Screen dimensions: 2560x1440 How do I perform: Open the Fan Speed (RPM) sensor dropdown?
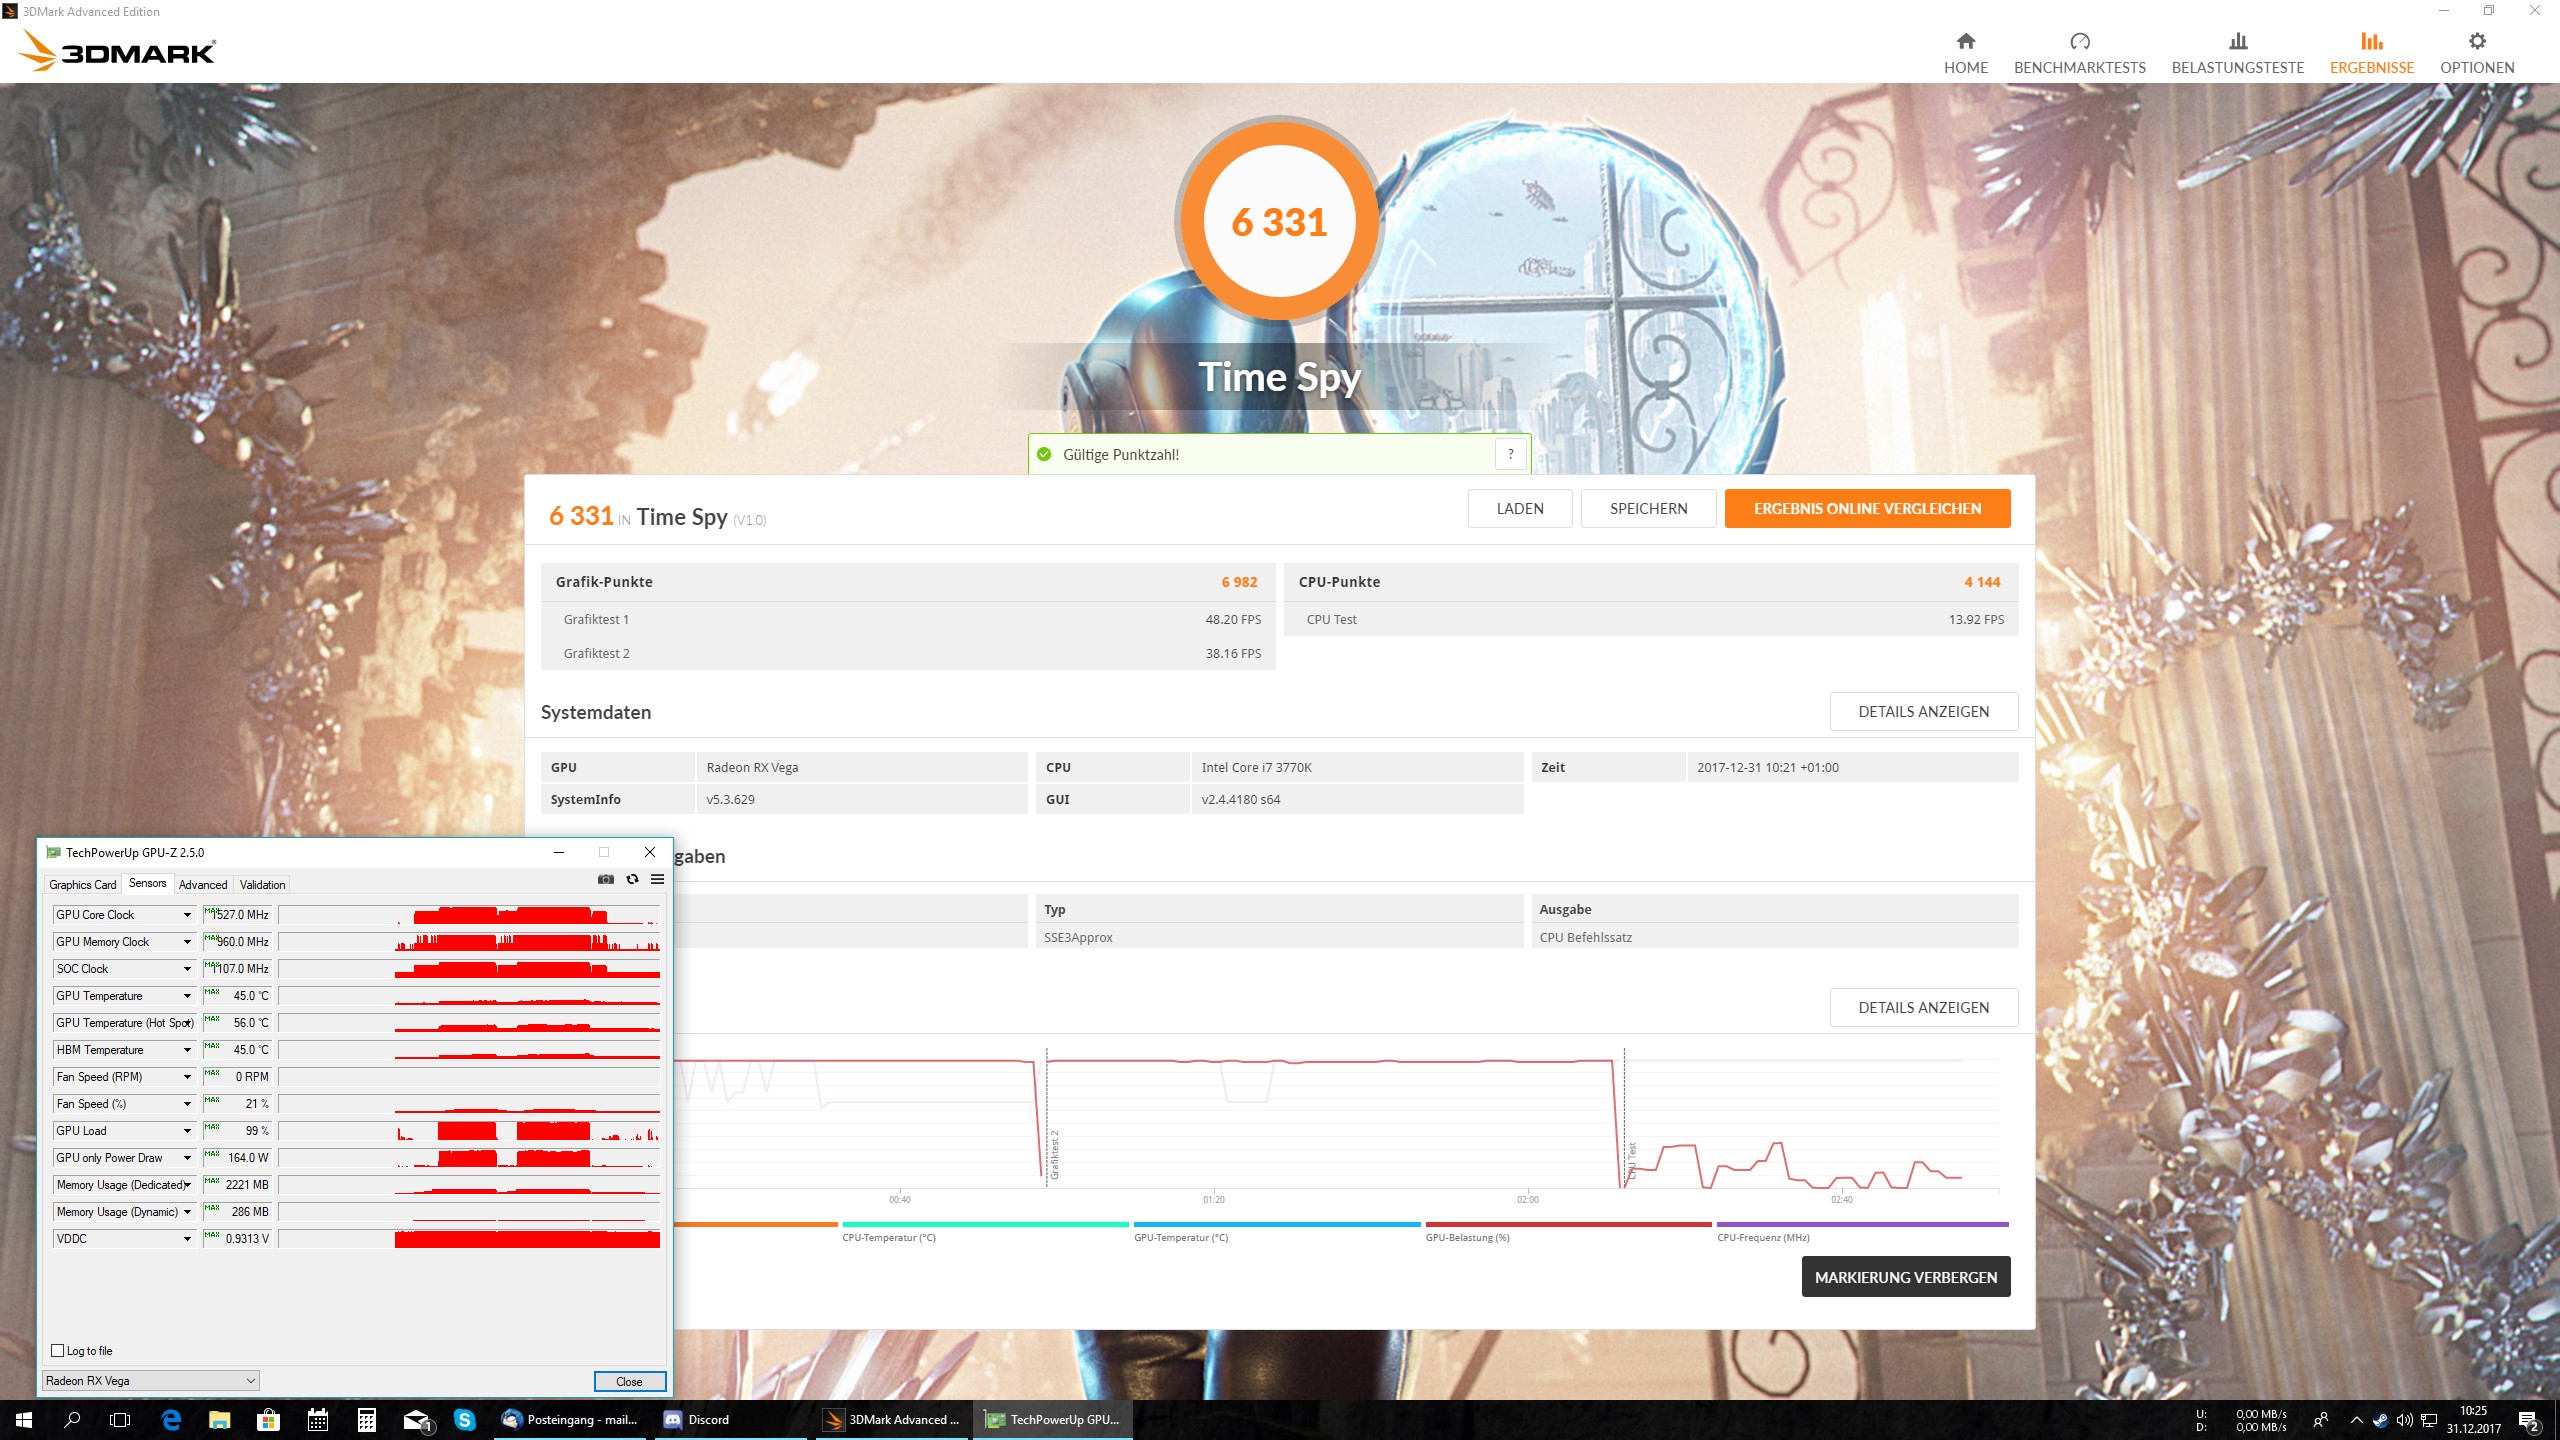187,1077
